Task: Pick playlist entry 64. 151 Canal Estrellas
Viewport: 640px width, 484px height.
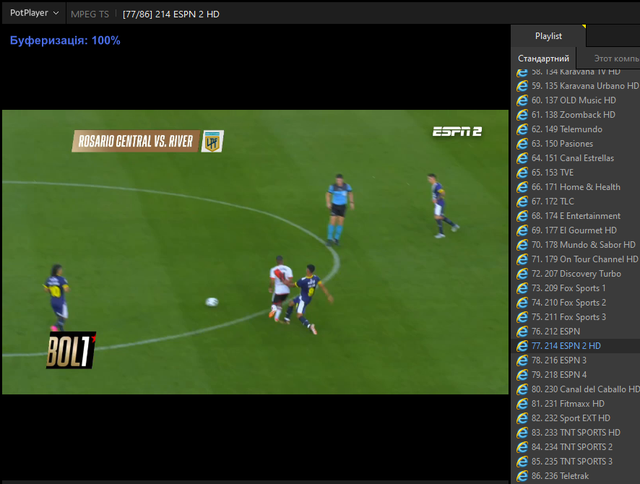Action: (576, 158)
